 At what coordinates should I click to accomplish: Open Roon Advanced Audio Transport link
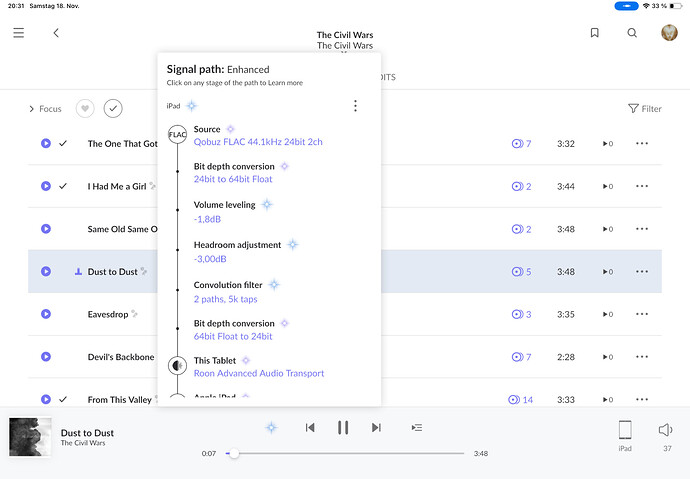pos(259,373)
